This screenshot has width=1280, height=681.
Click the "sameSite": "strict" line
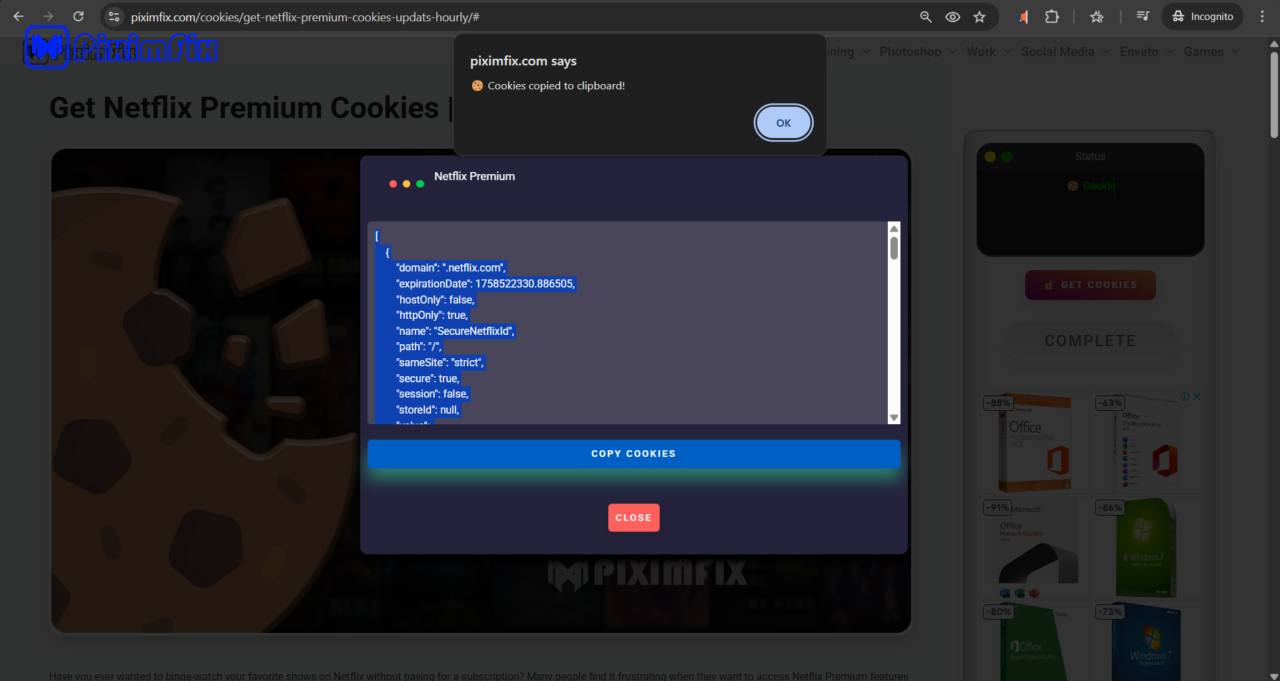point(440,362)
